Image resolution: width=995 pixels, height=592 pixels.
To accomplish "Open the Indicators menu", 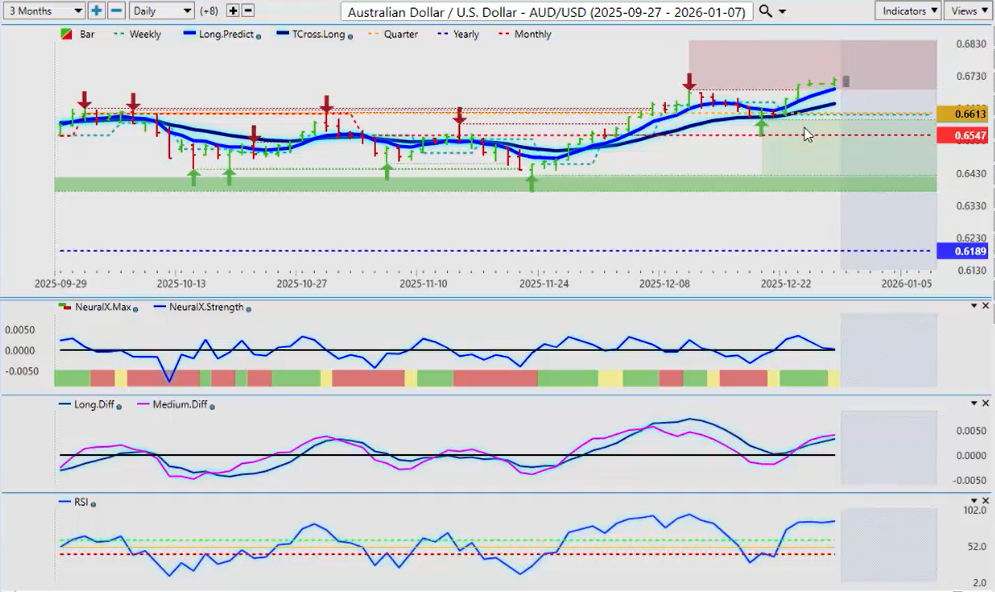I will click(x=908, y=10).
